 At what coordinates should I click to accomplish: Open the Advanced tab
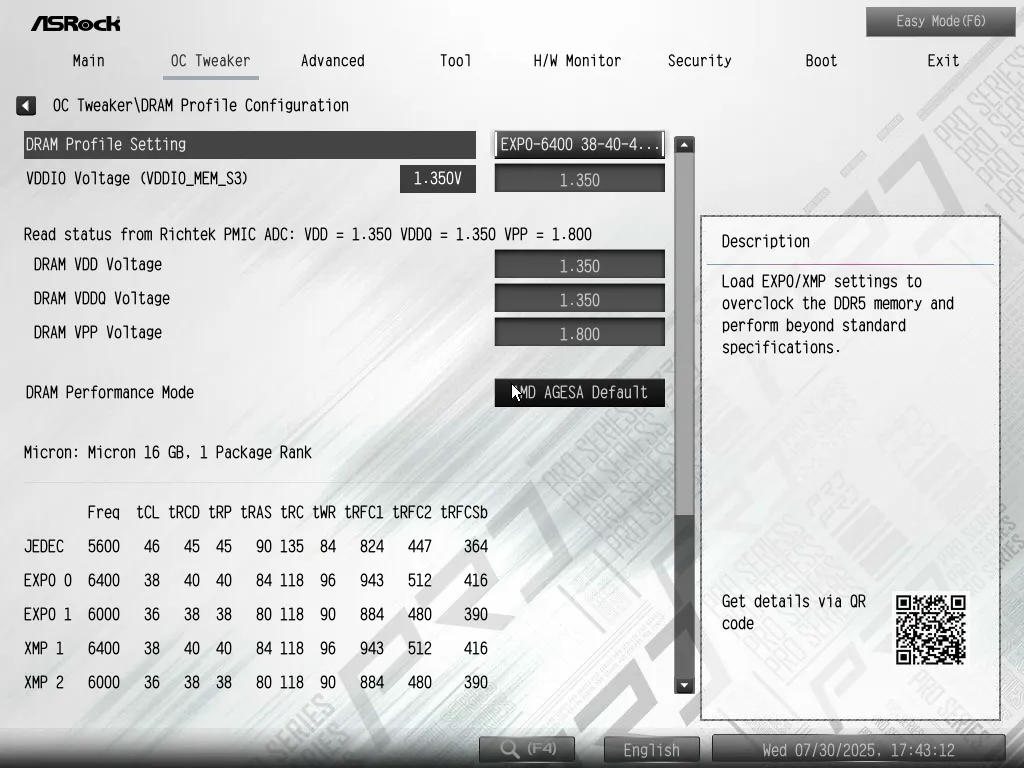tap(332, 61)
